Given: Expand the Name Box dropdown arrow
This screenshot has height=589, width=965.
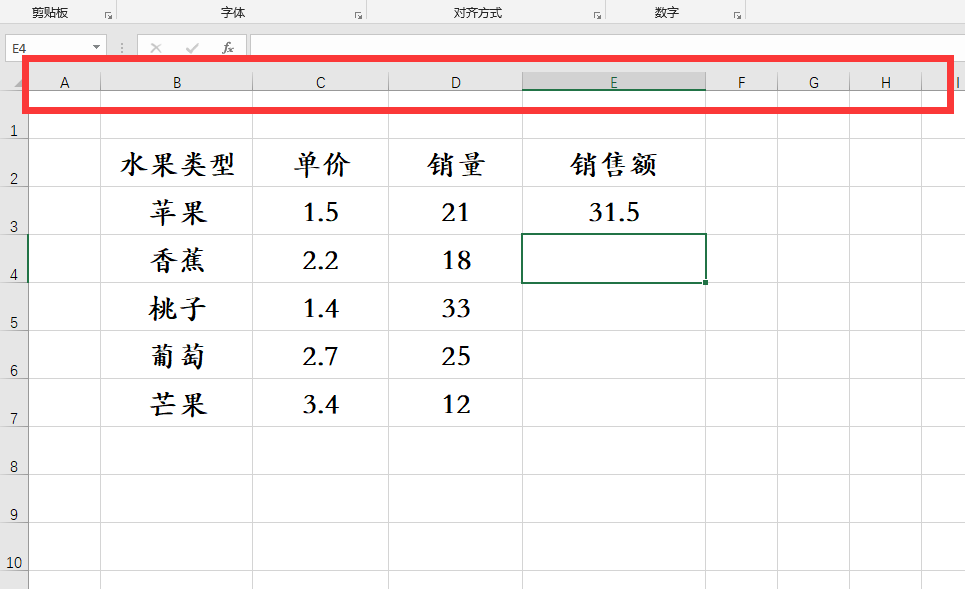Looking at the screenshot, I should click(x=96, y=47).
